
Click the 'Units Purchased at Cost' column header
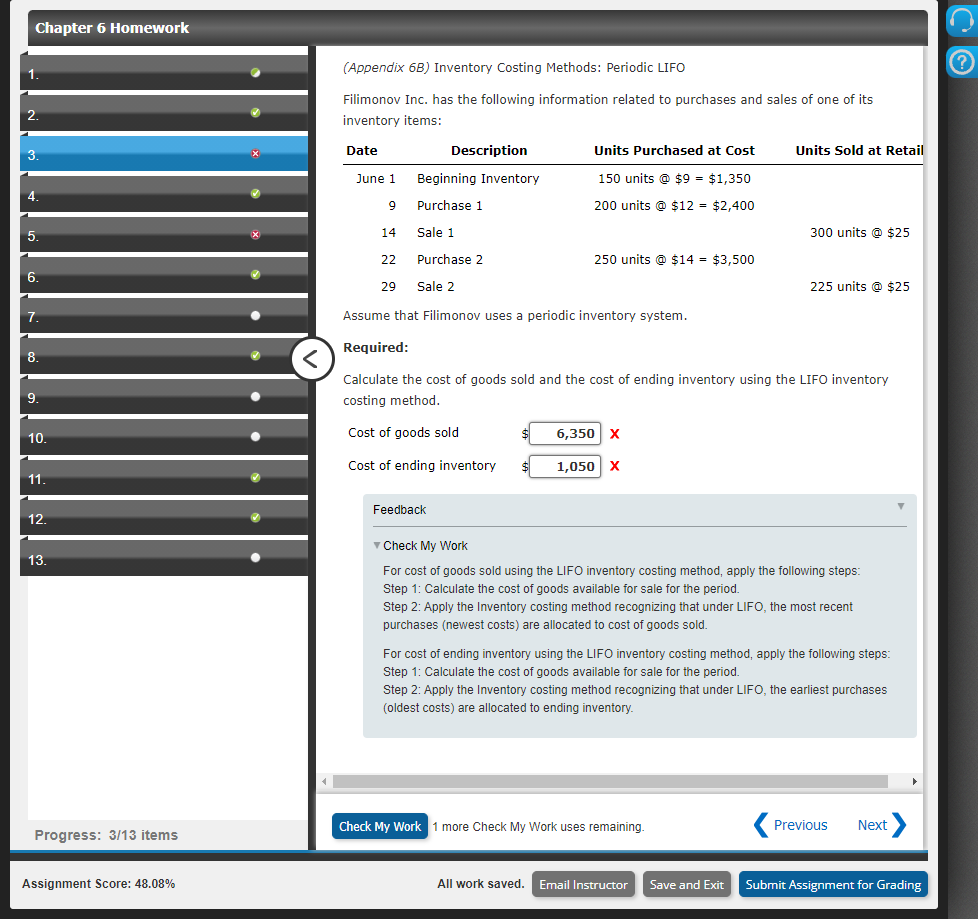(674, 150)
